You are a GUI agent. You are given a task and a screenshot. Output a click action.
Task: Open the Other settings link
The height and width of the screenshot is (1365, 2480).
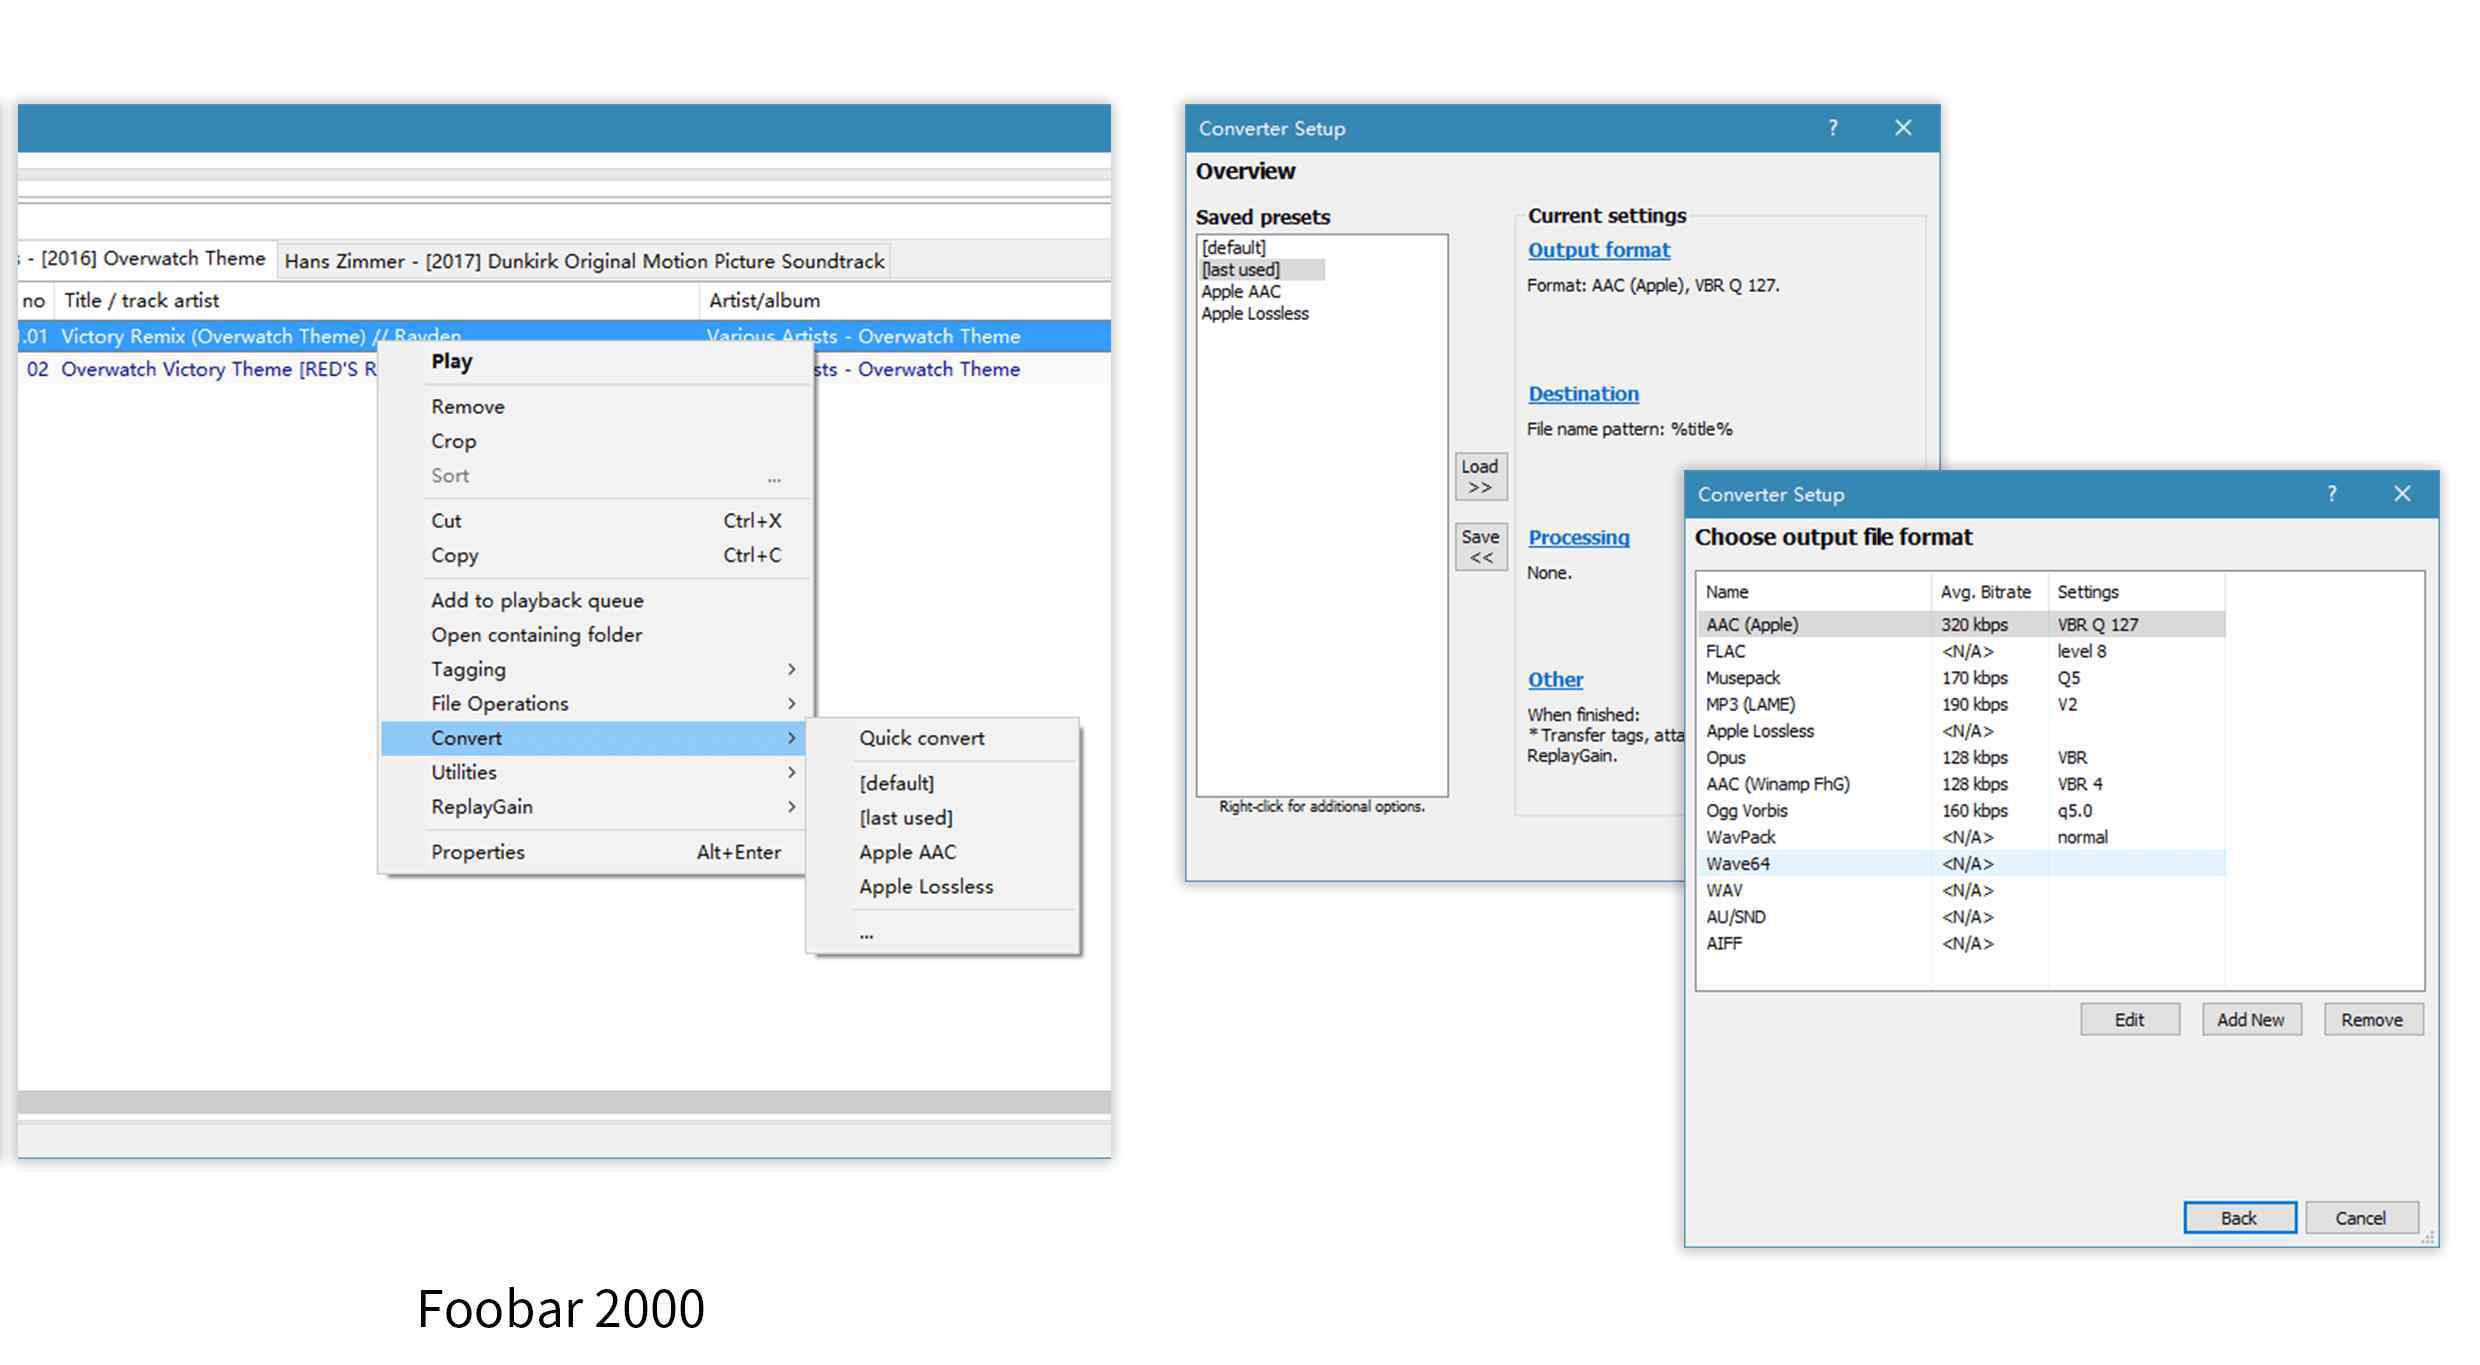[1555, 680]
